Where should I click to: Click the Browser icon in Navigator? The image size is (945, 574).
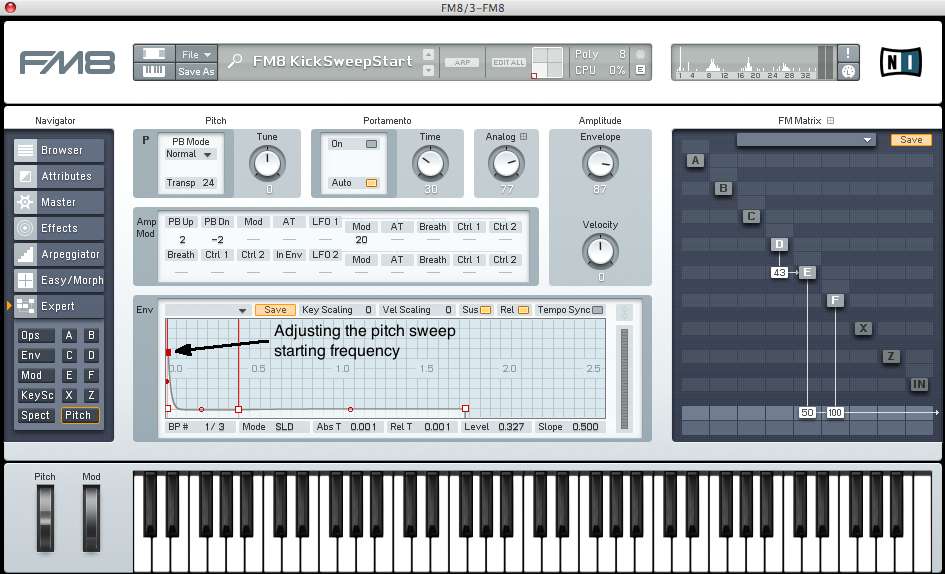pos(25,150)
